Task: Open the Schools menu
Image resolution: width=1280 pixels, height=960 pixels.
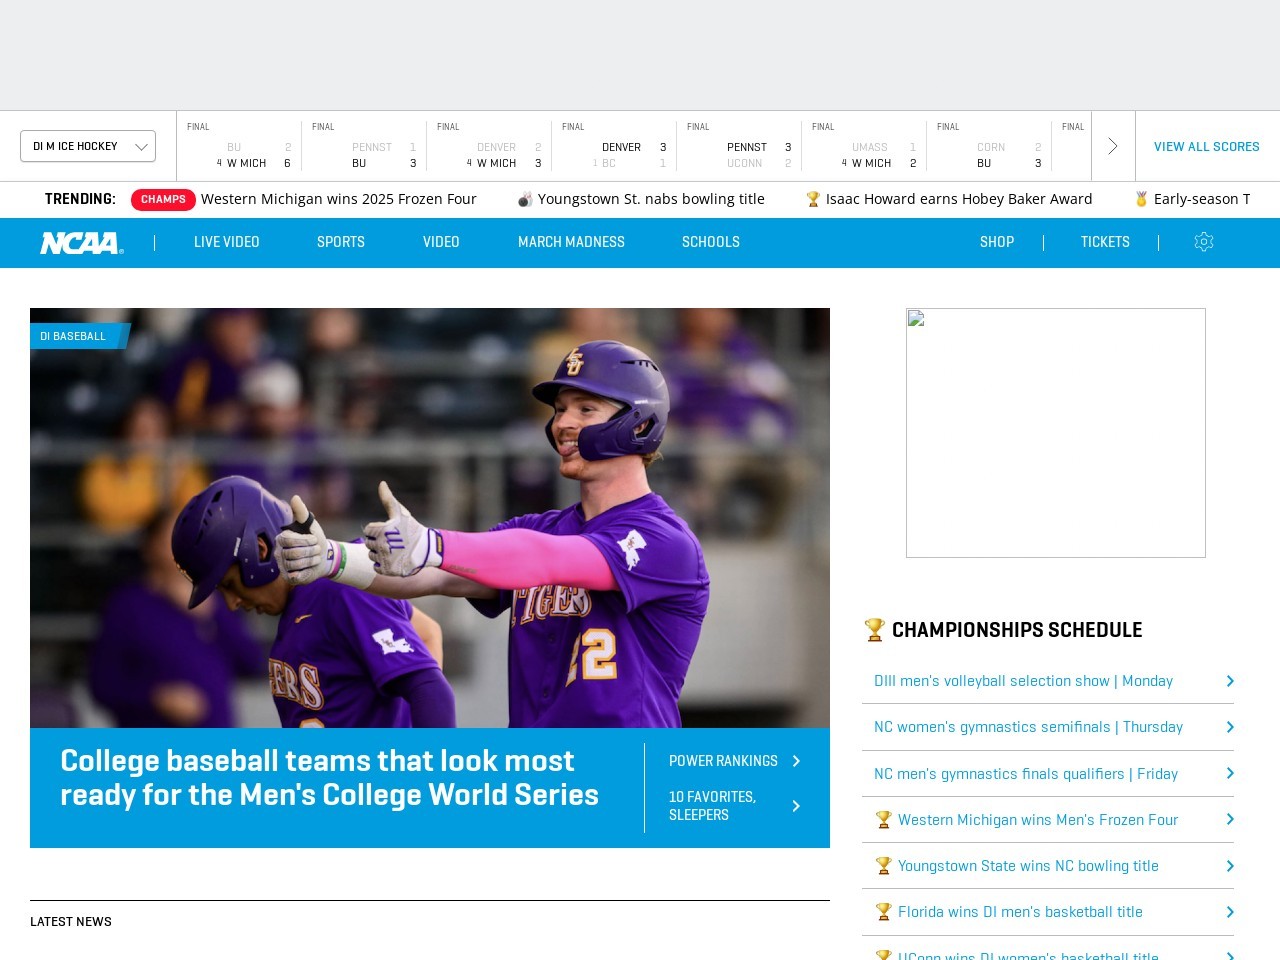Action: 711,242
